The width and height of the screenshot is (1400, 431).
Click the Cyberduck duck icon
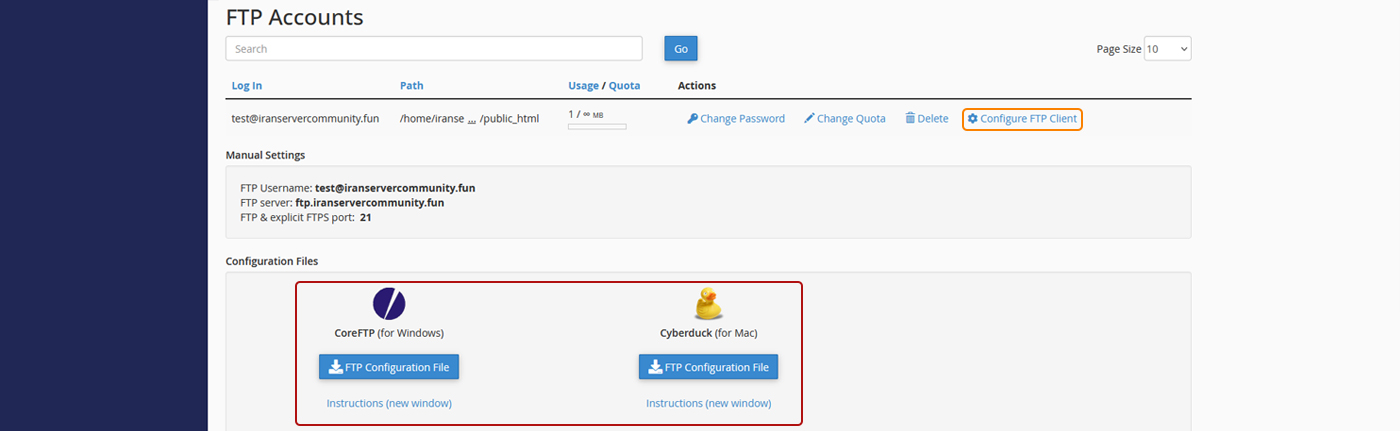(708, 304)
